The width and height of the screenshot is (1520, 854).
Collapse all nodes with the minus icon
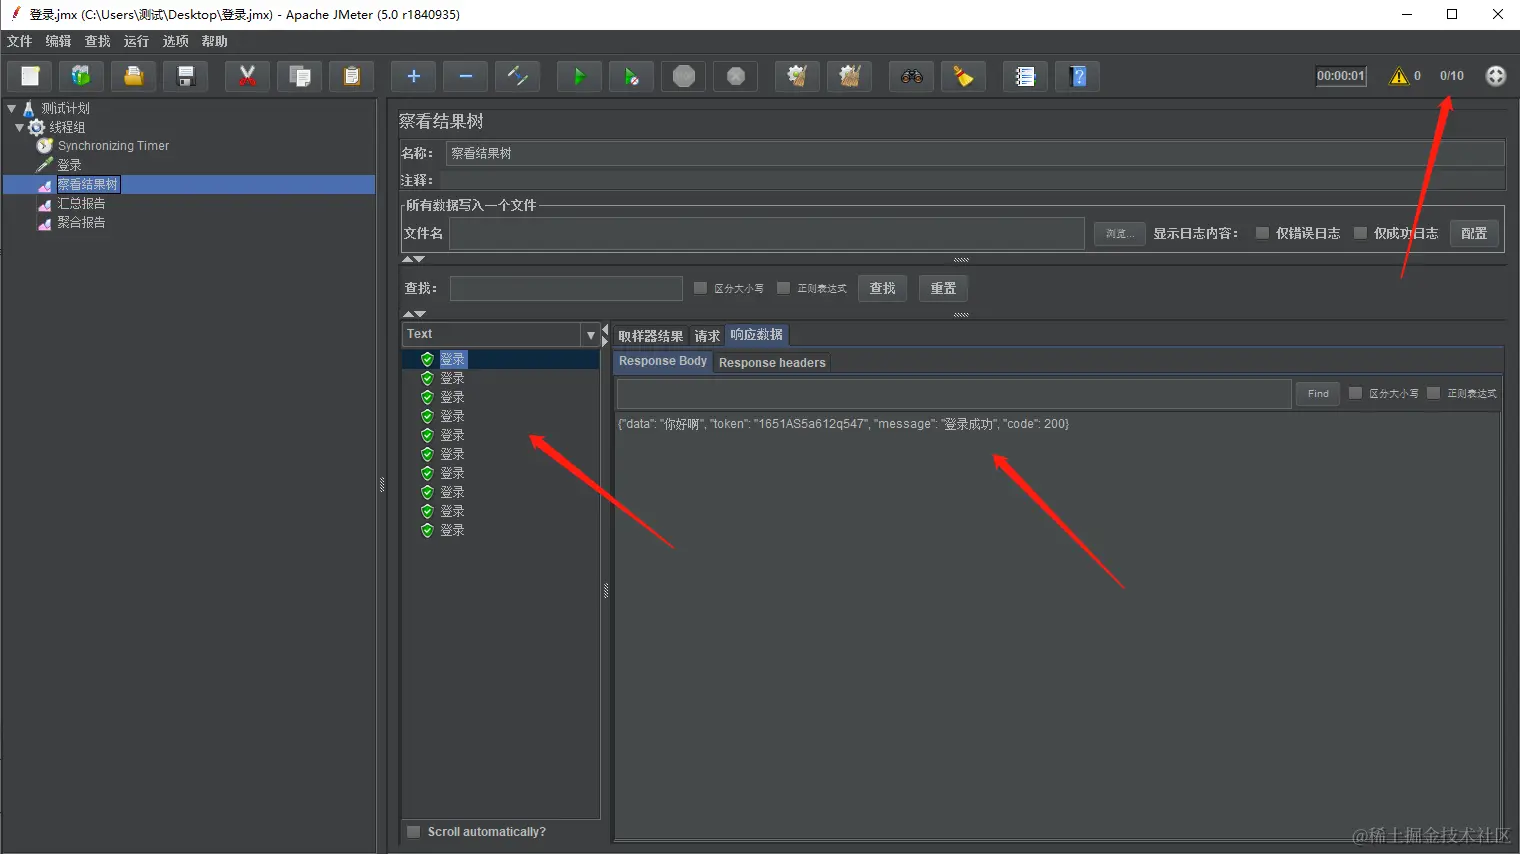point(466,76)
